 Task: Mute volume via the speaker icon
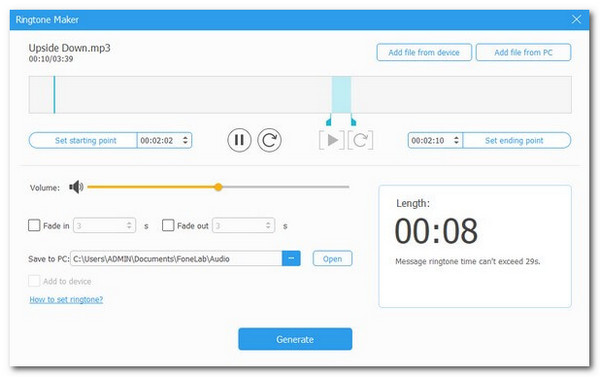pyautogui.click(x=76, y=187)
